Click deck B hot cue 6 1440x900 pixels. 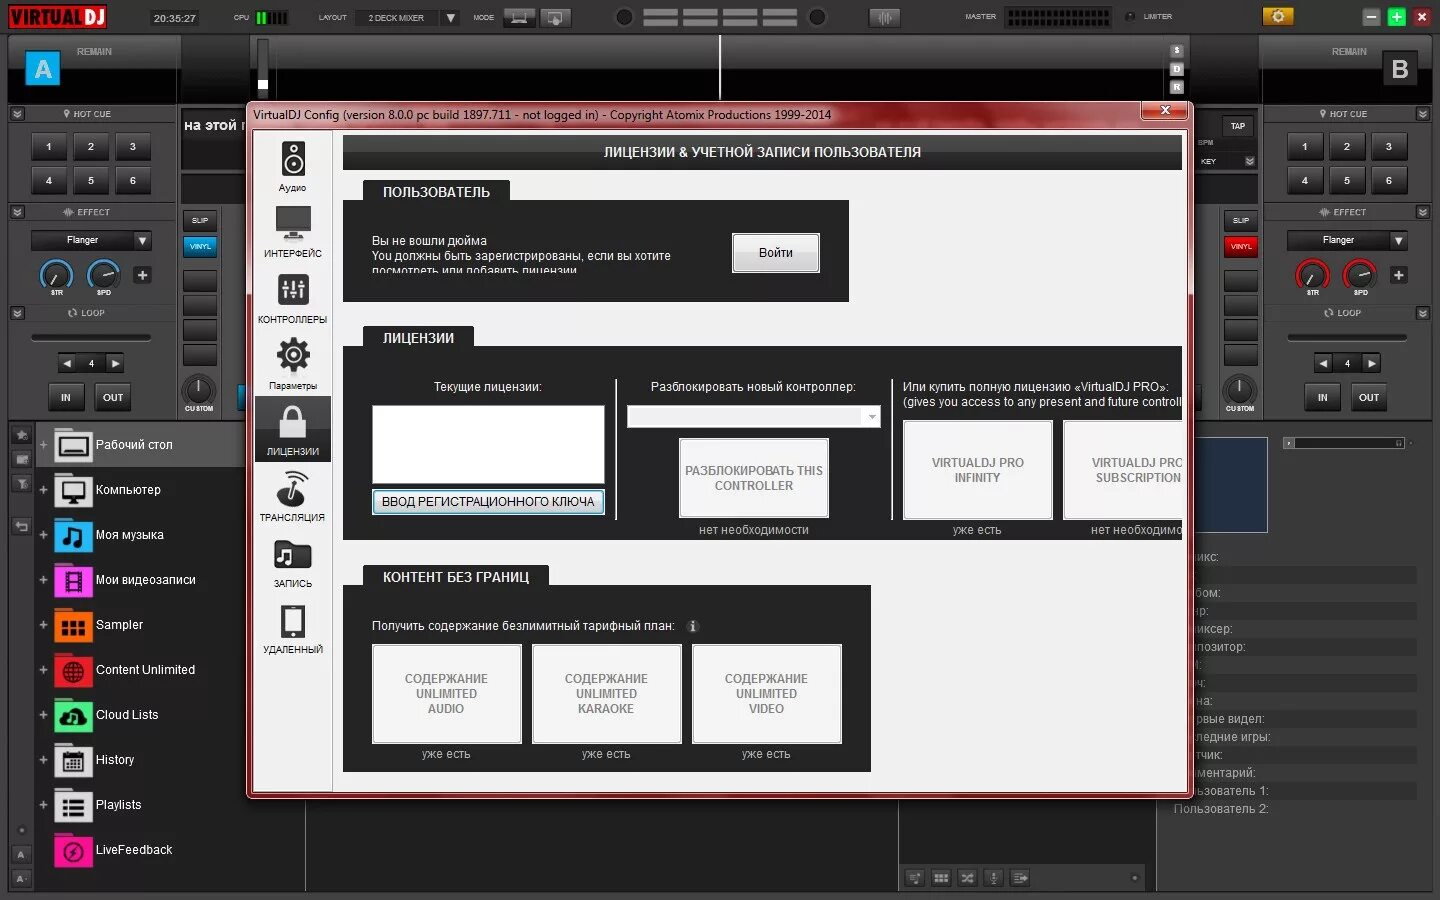(x=1389, y=181)
